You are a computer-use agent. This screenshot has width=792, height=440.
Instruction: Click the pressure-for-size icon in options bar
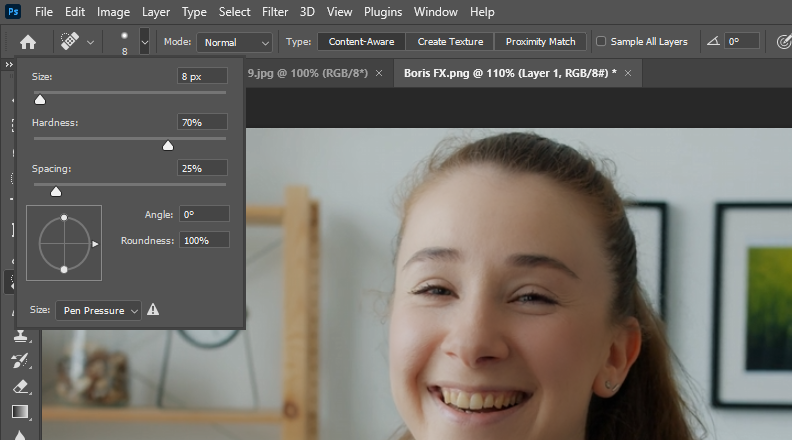pyautogui.click(x=783, y=42)
